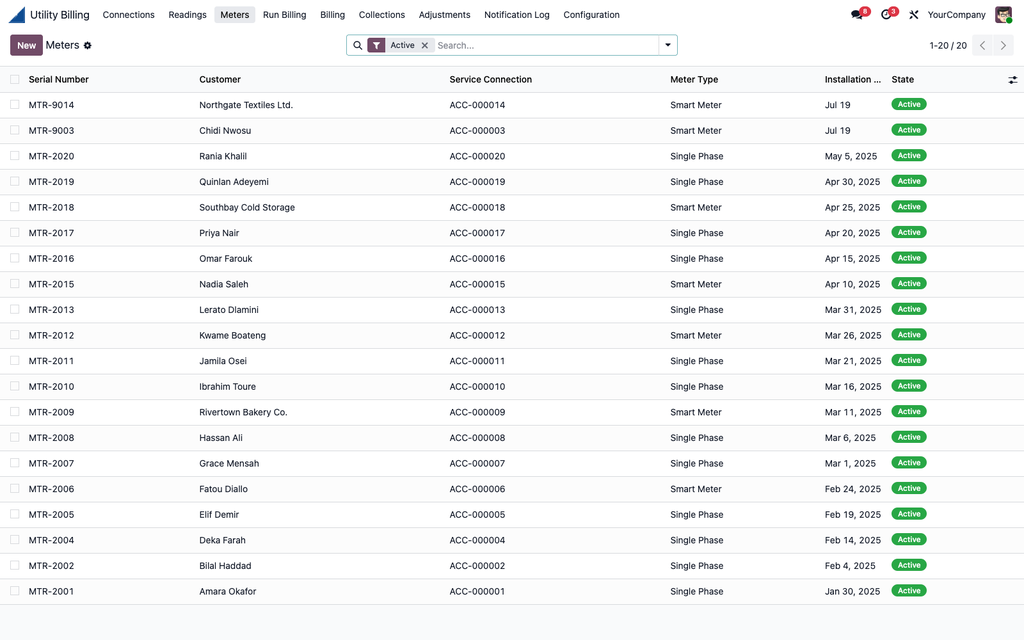1024x640 pixels.
Task: Sort by Serial Number column header
Action: click(x=58, y=80)
